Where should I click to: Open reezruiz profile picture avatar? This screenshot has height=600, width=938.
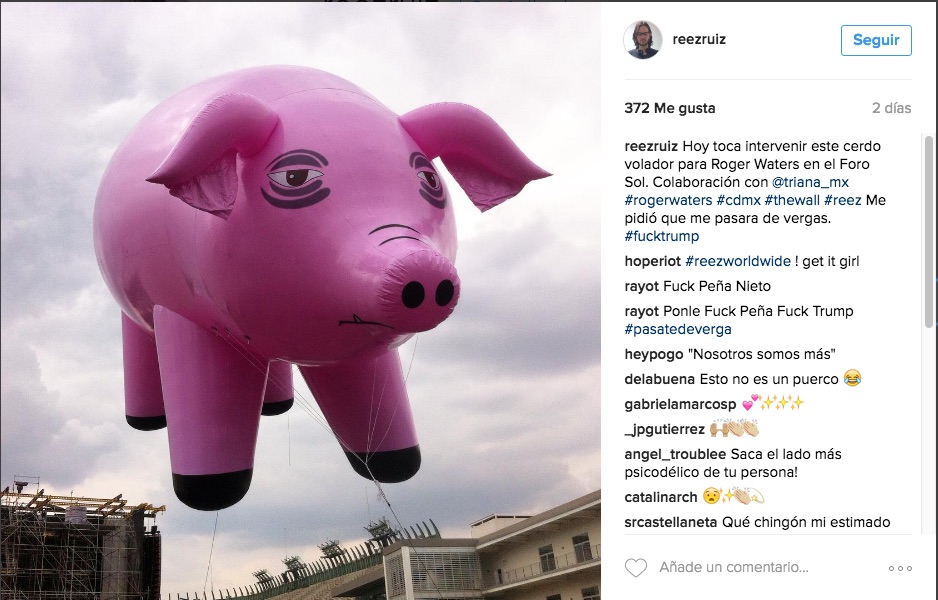(x=642, y=39)
